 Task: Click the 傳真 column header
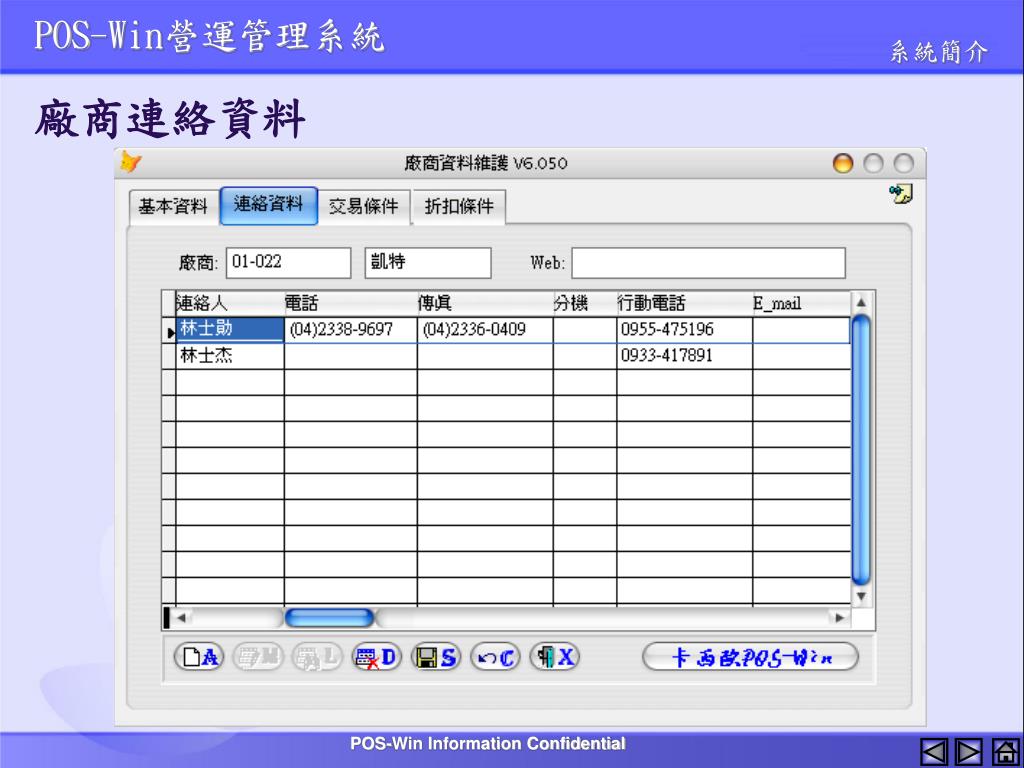[x=485, y=303]
